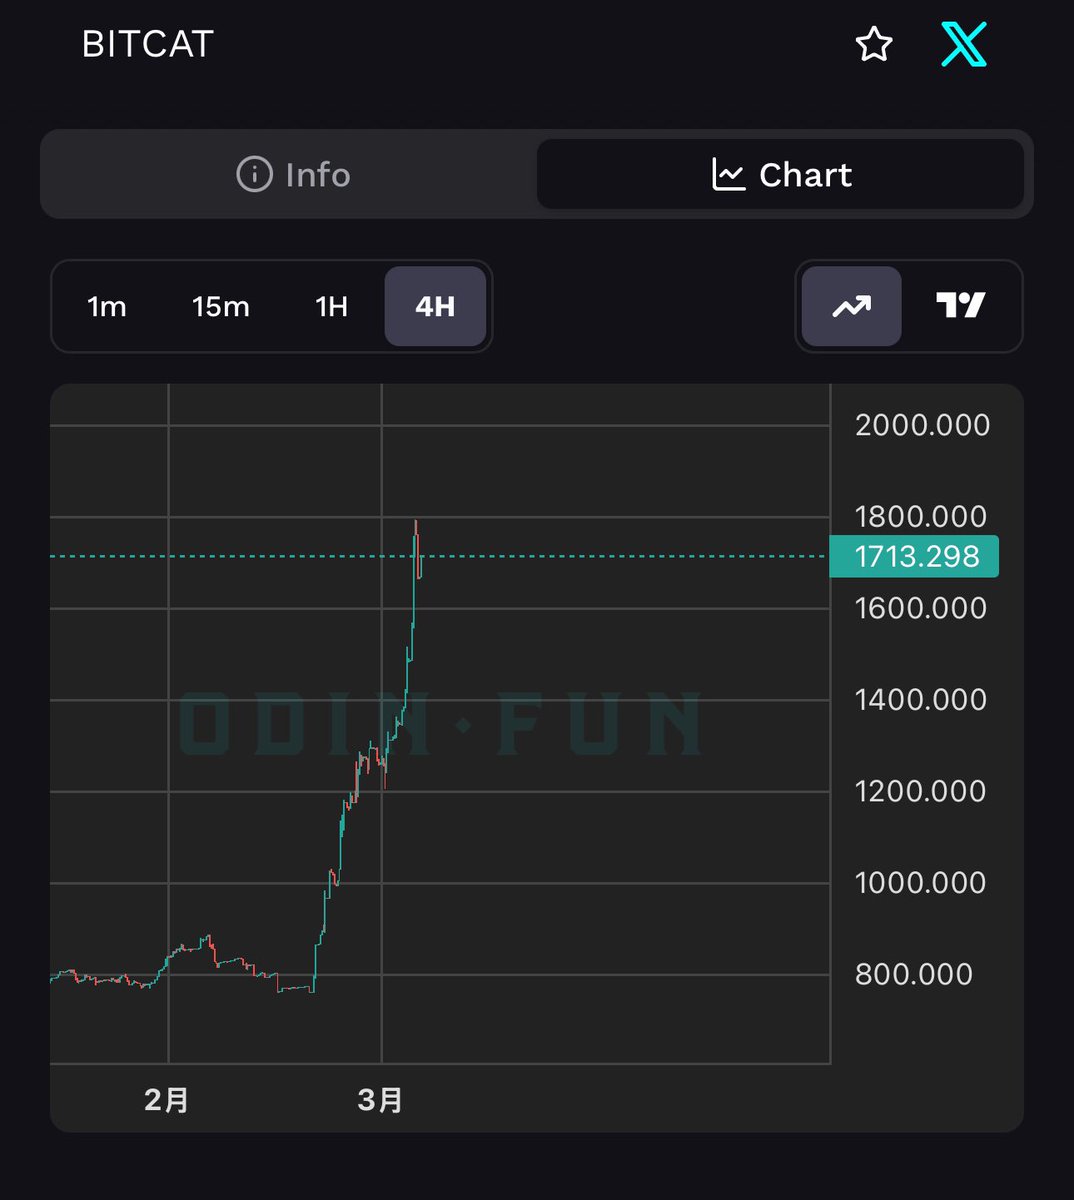Screen dimensions: 1074x1200
Task: Click the 1000.000 price axis label
Action: [921, 882]
